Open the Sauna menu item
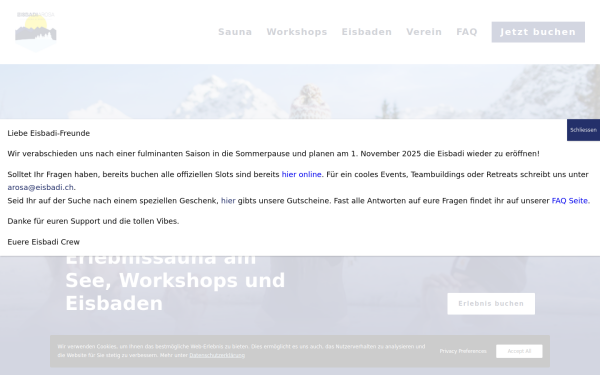 click(235, 32)
